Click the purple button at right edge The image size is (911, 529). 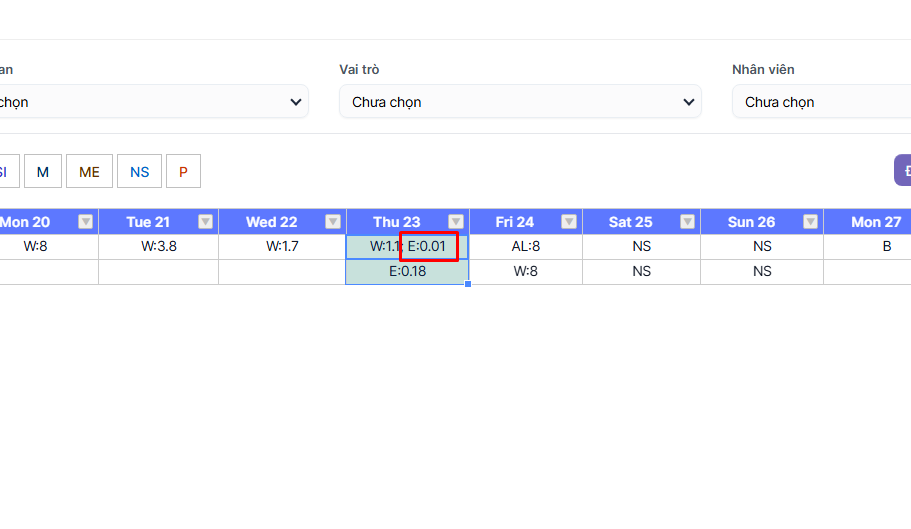pyautogui.click(x=902, y=171)
